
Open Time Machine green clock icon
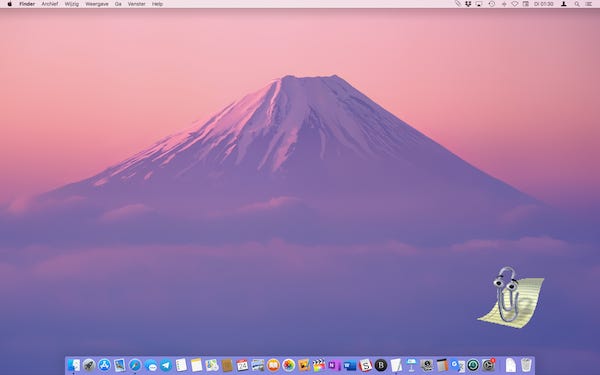point(473,365)
